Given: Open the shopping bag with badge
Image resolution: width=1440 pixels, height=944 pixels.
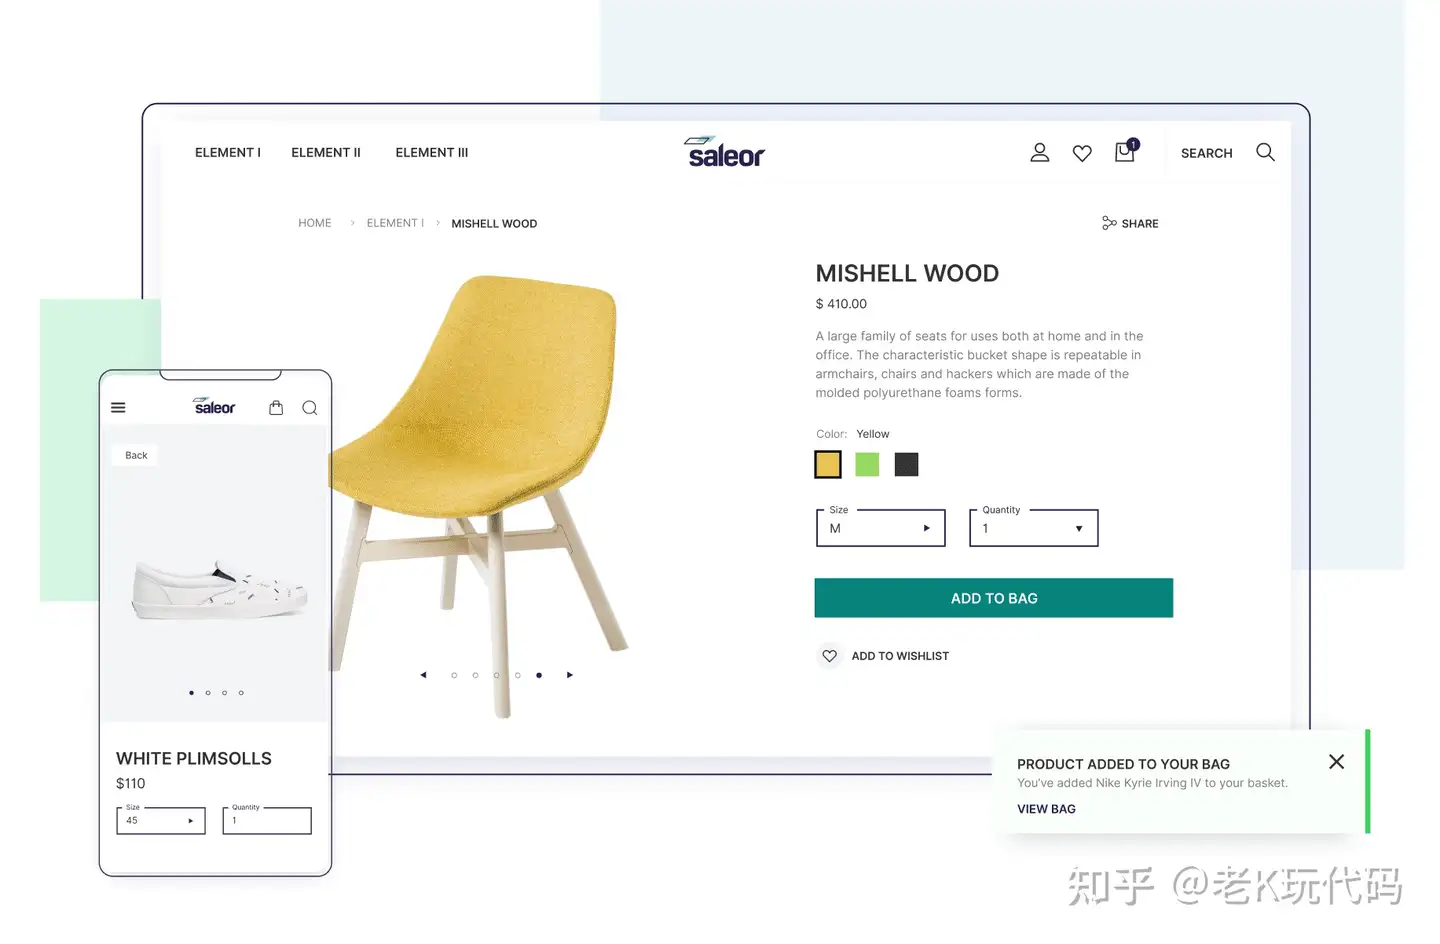Looking at the screenshot, I should (1126, 151).
